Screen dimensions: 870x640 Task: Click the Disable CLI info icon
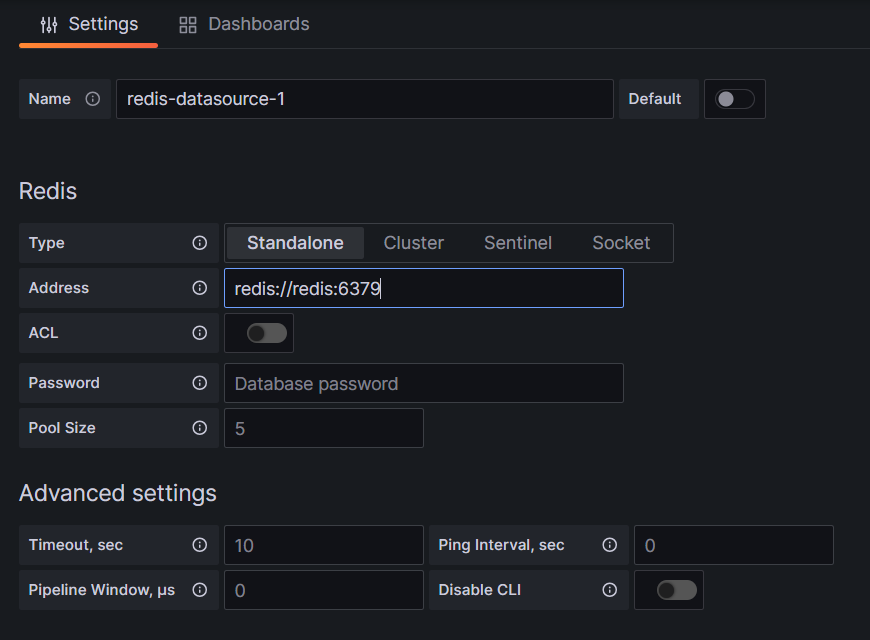coord(609,590)
